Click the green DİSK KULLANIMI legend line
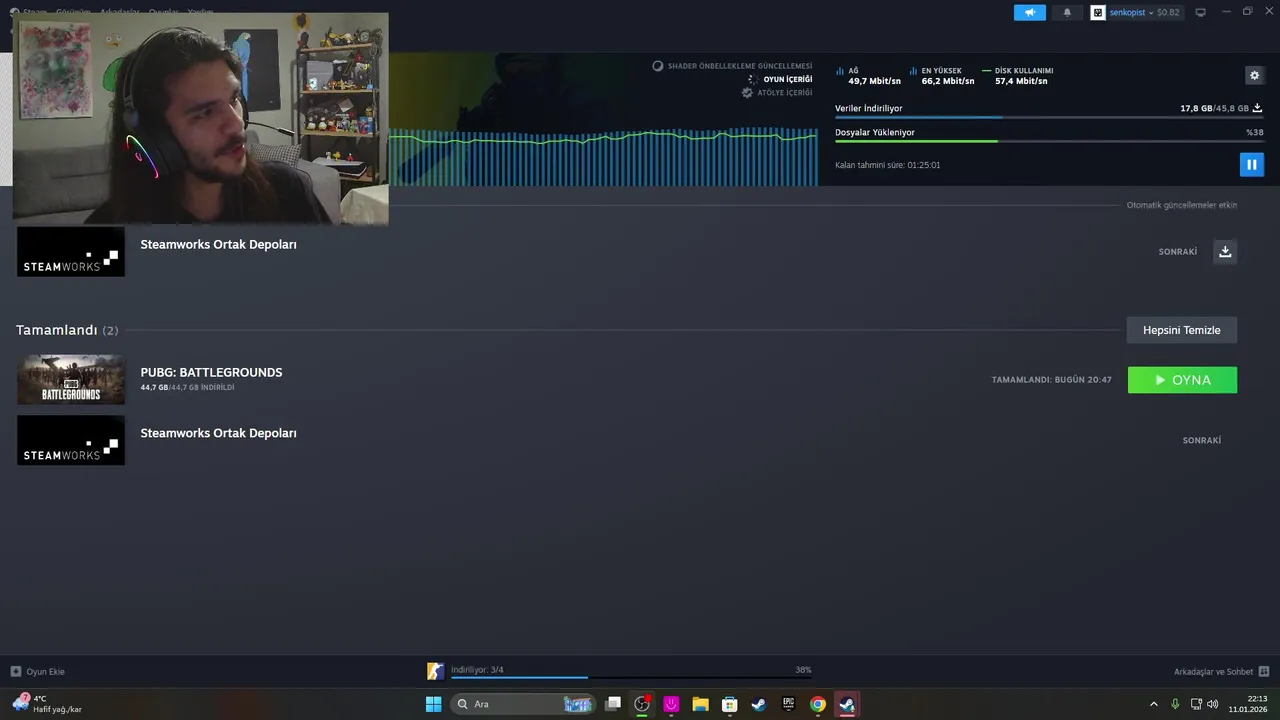 coord(987,71)
